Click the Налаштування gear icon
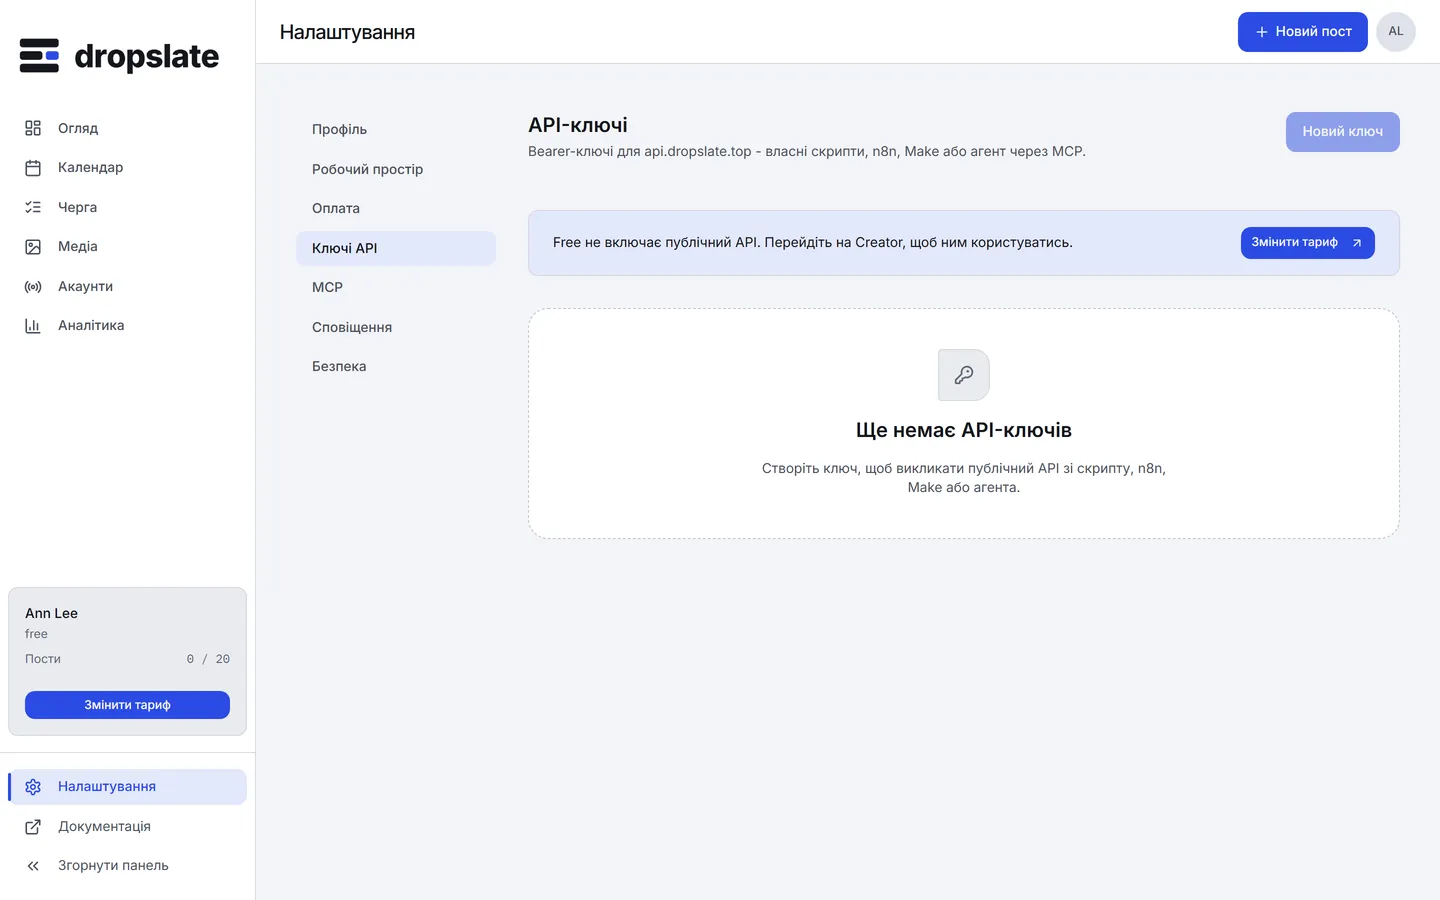Image resolution: width=1440 pixels, height=900 pixels. (x=33, y=787)
